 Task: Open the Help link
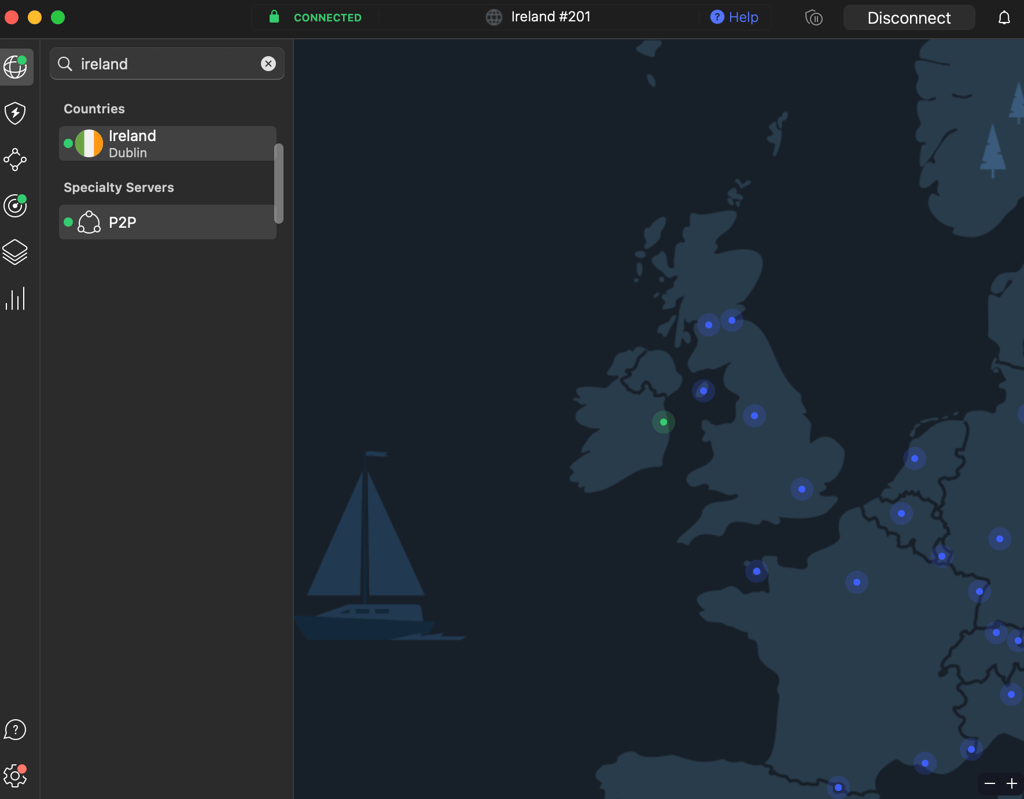click(734, 17)
